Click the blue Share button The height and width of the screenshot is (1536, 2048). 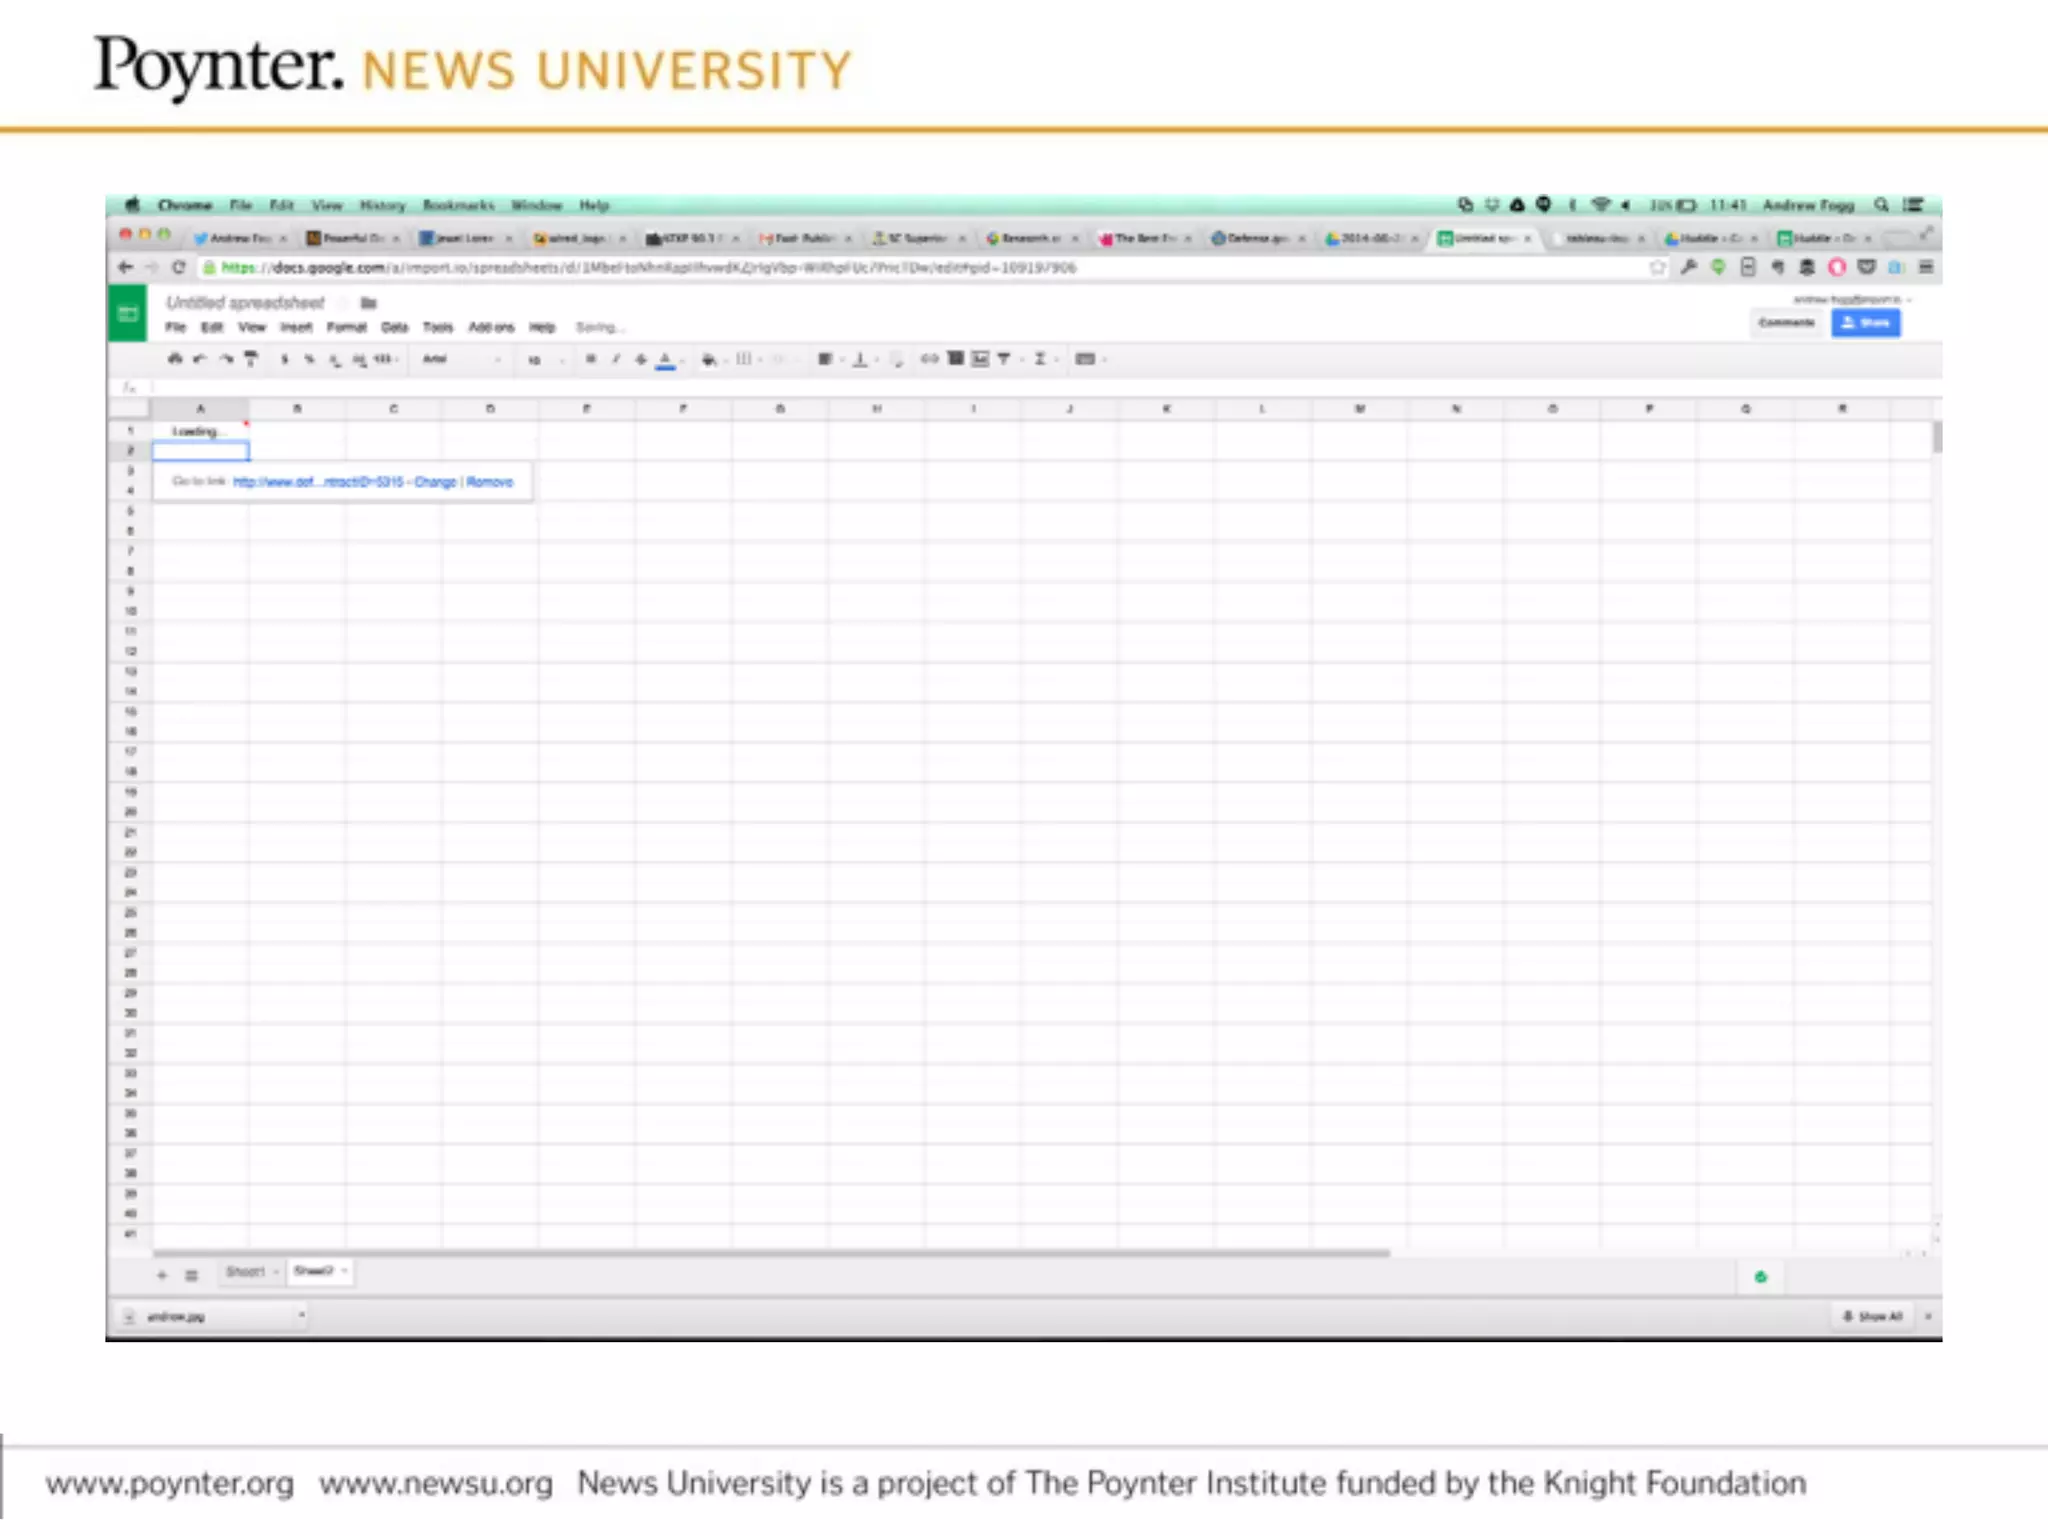[1865, 323]
